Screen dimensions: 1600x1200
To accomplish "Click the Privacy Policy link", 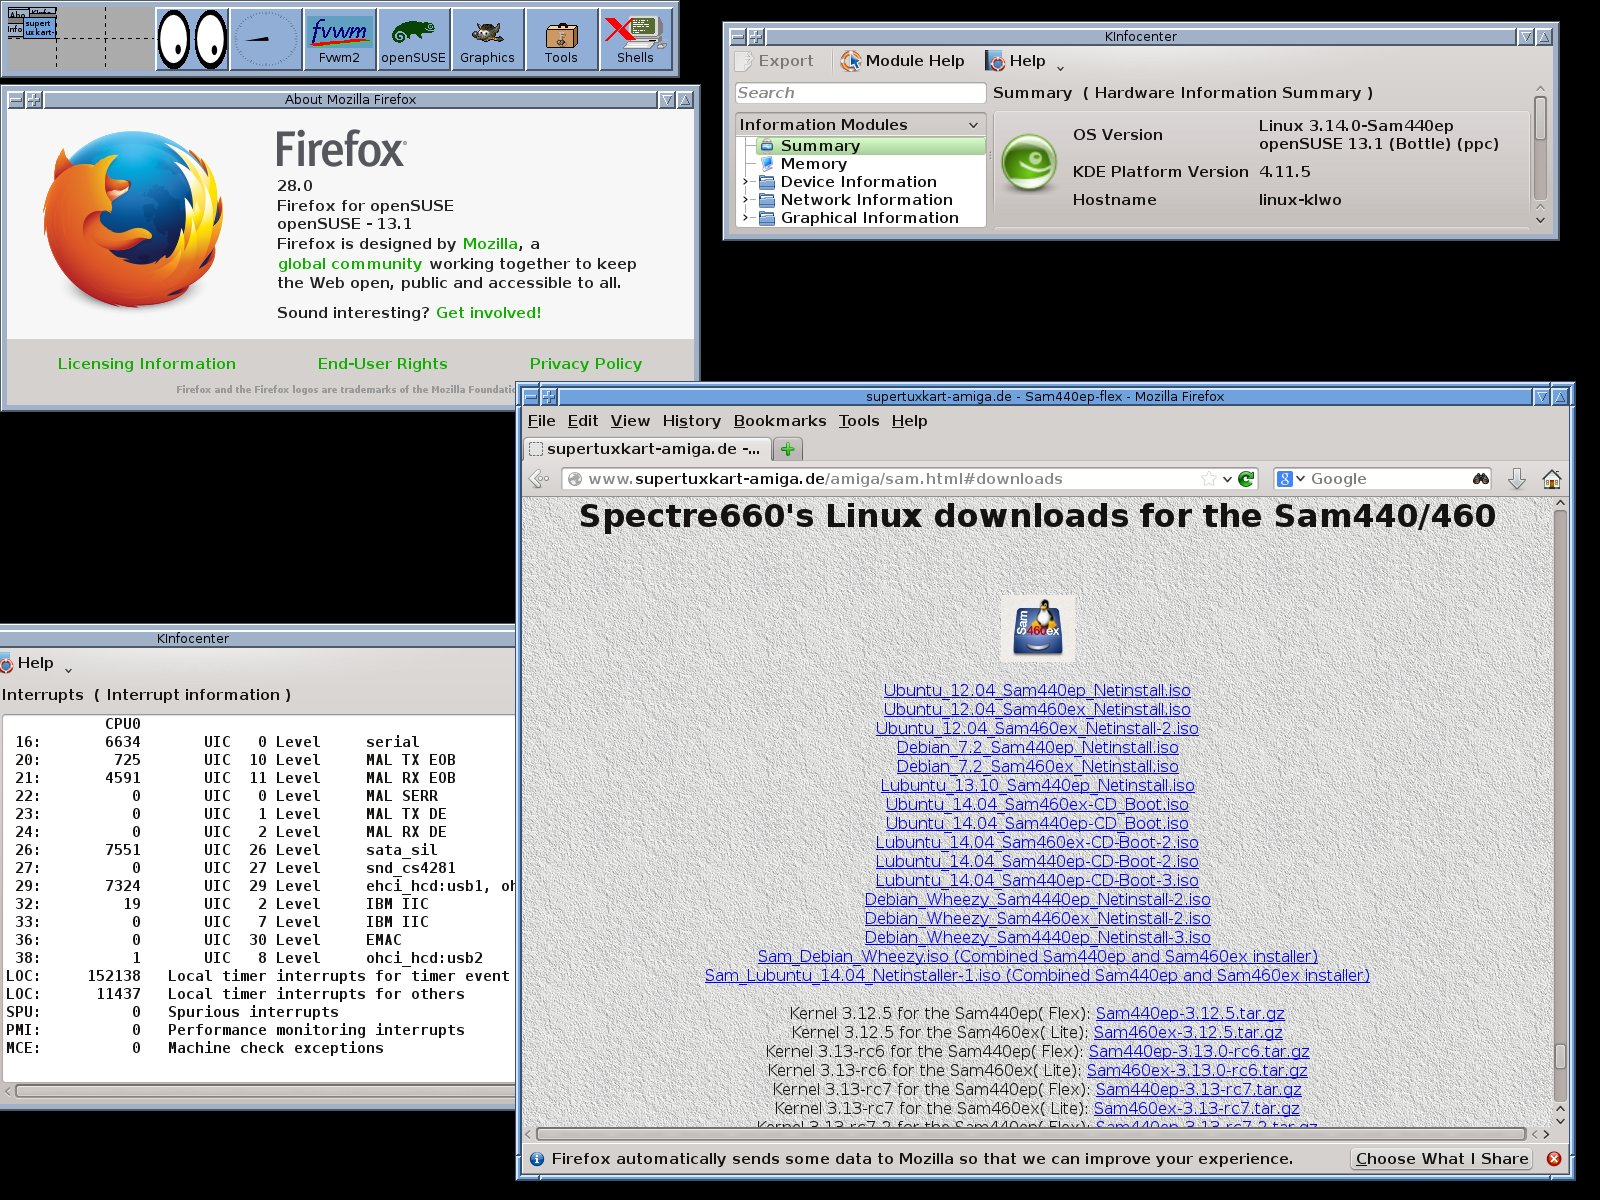I will click(x=585, y=364).
